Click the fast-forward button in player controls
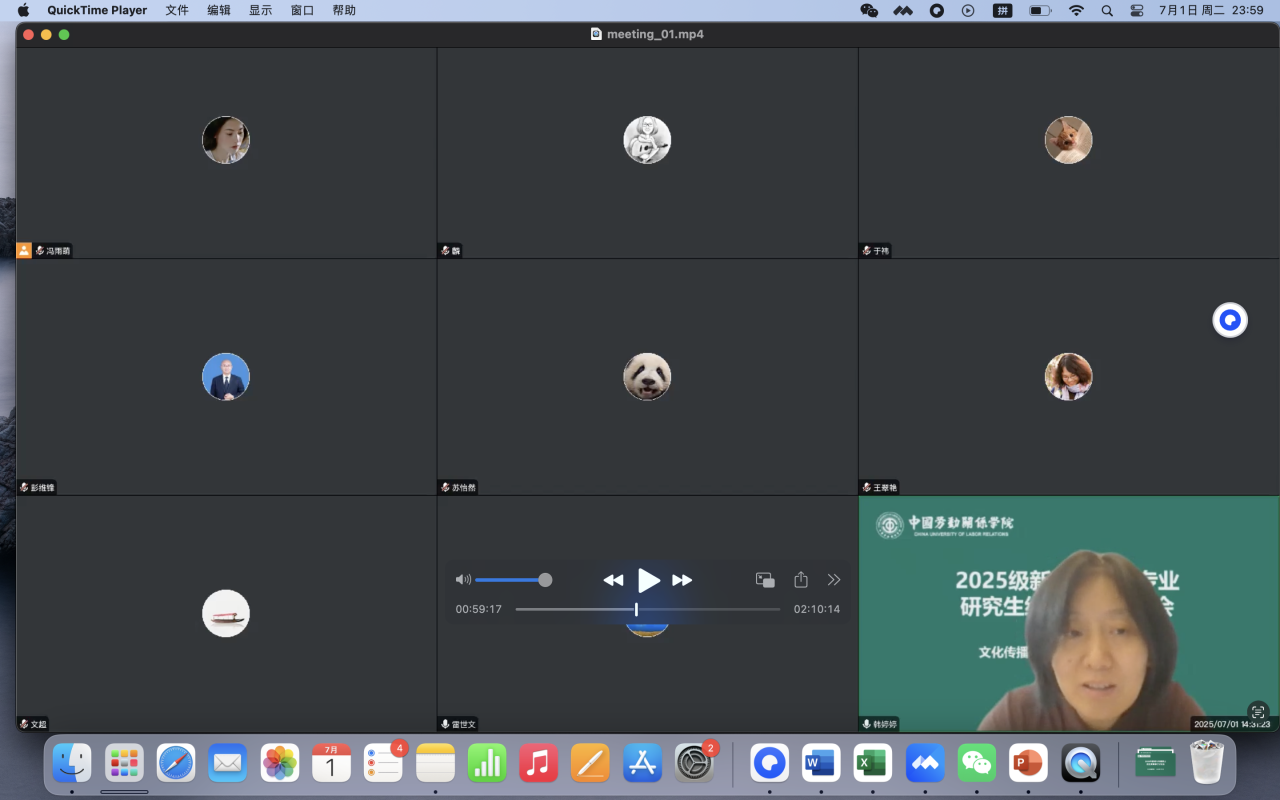This screenshot has height=800, width=1280. (682, 580)
